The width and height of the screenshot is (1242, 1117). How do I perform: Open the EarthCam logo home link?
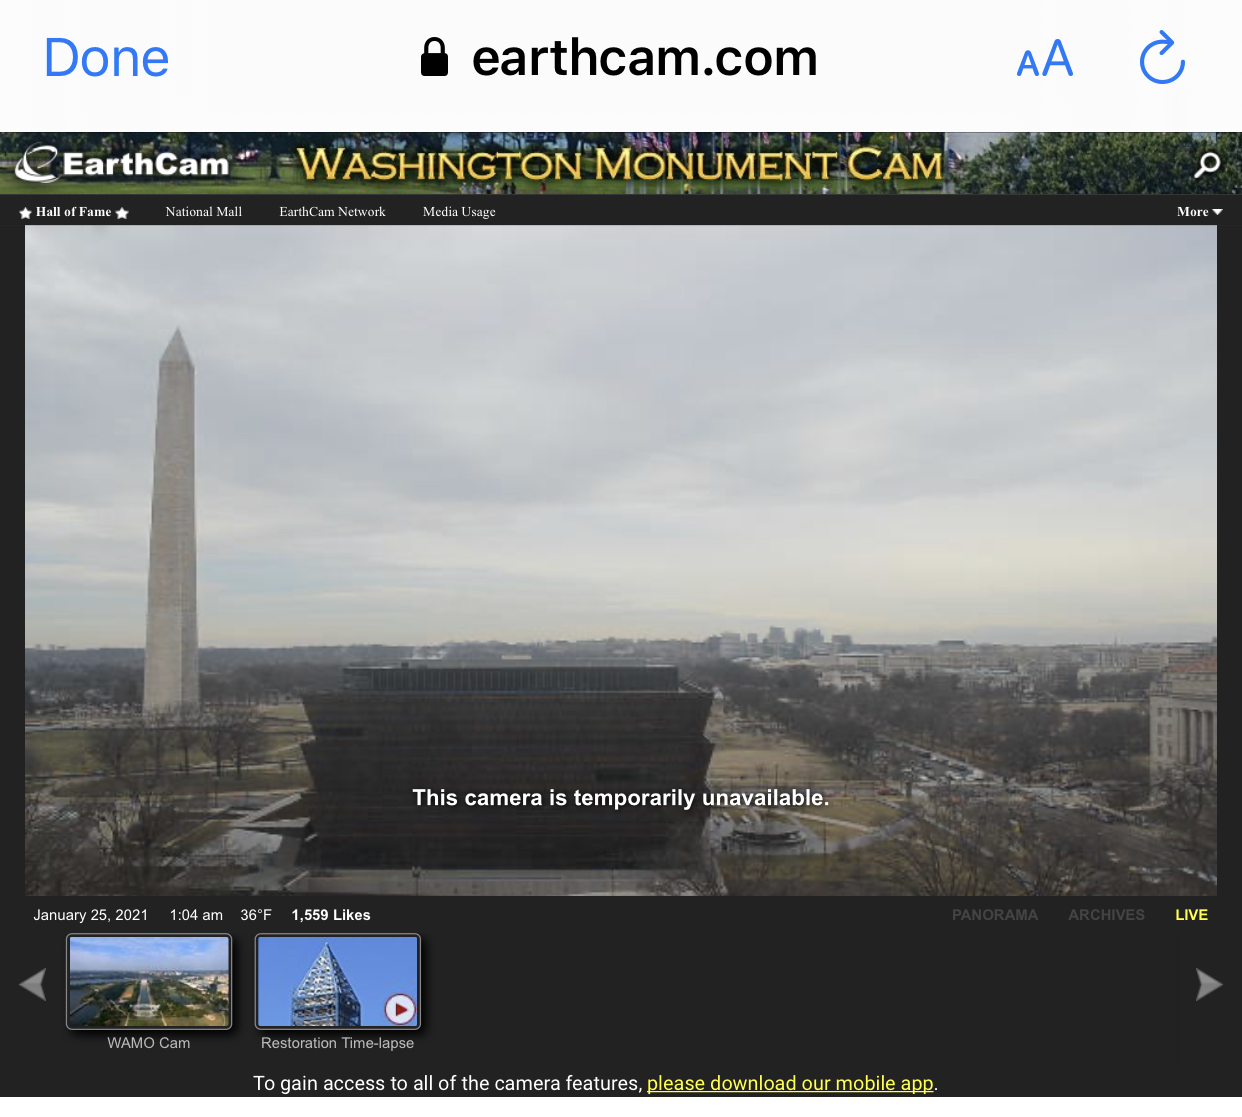tap(122, 163)
